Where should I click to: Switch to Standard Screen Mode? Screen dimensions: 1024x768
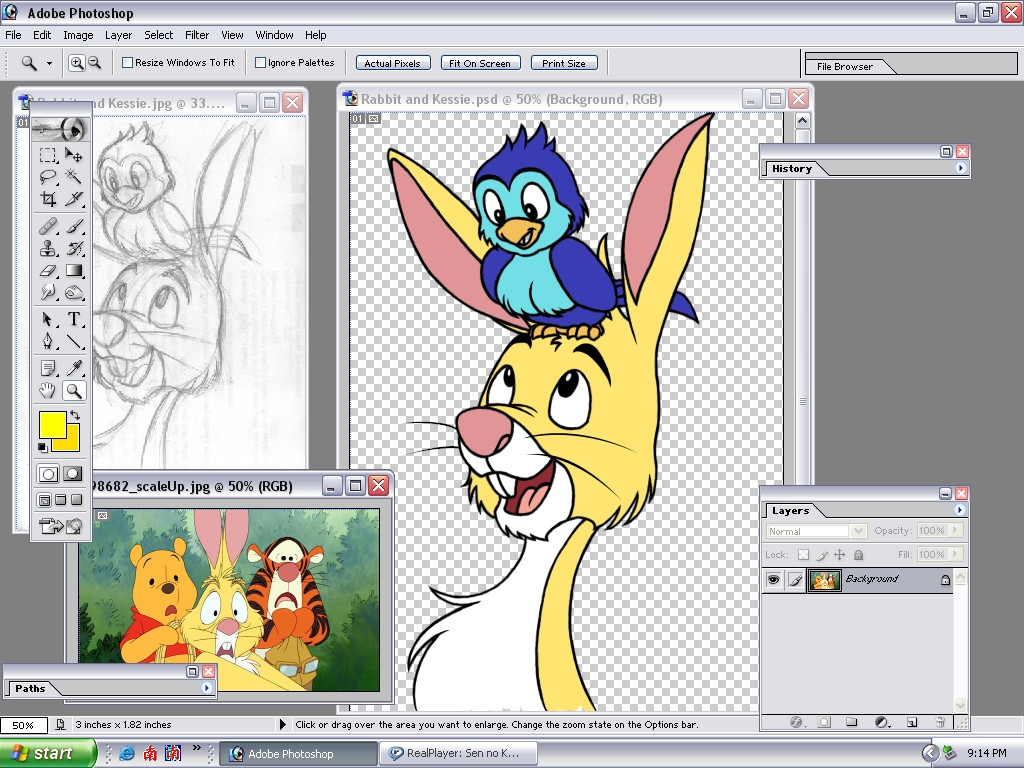44,500
